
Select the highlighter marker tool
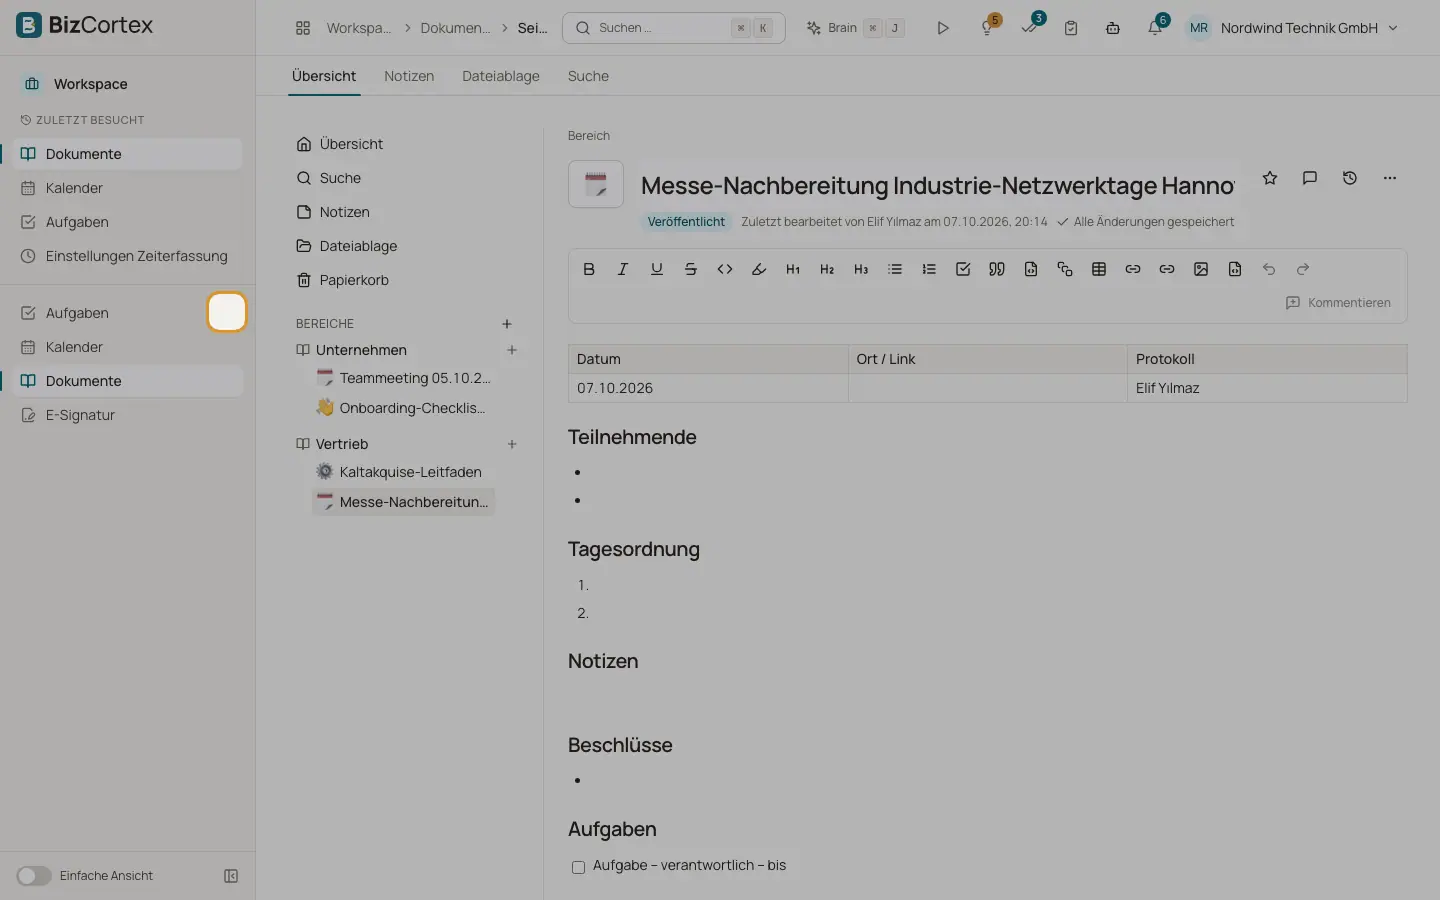759,269
